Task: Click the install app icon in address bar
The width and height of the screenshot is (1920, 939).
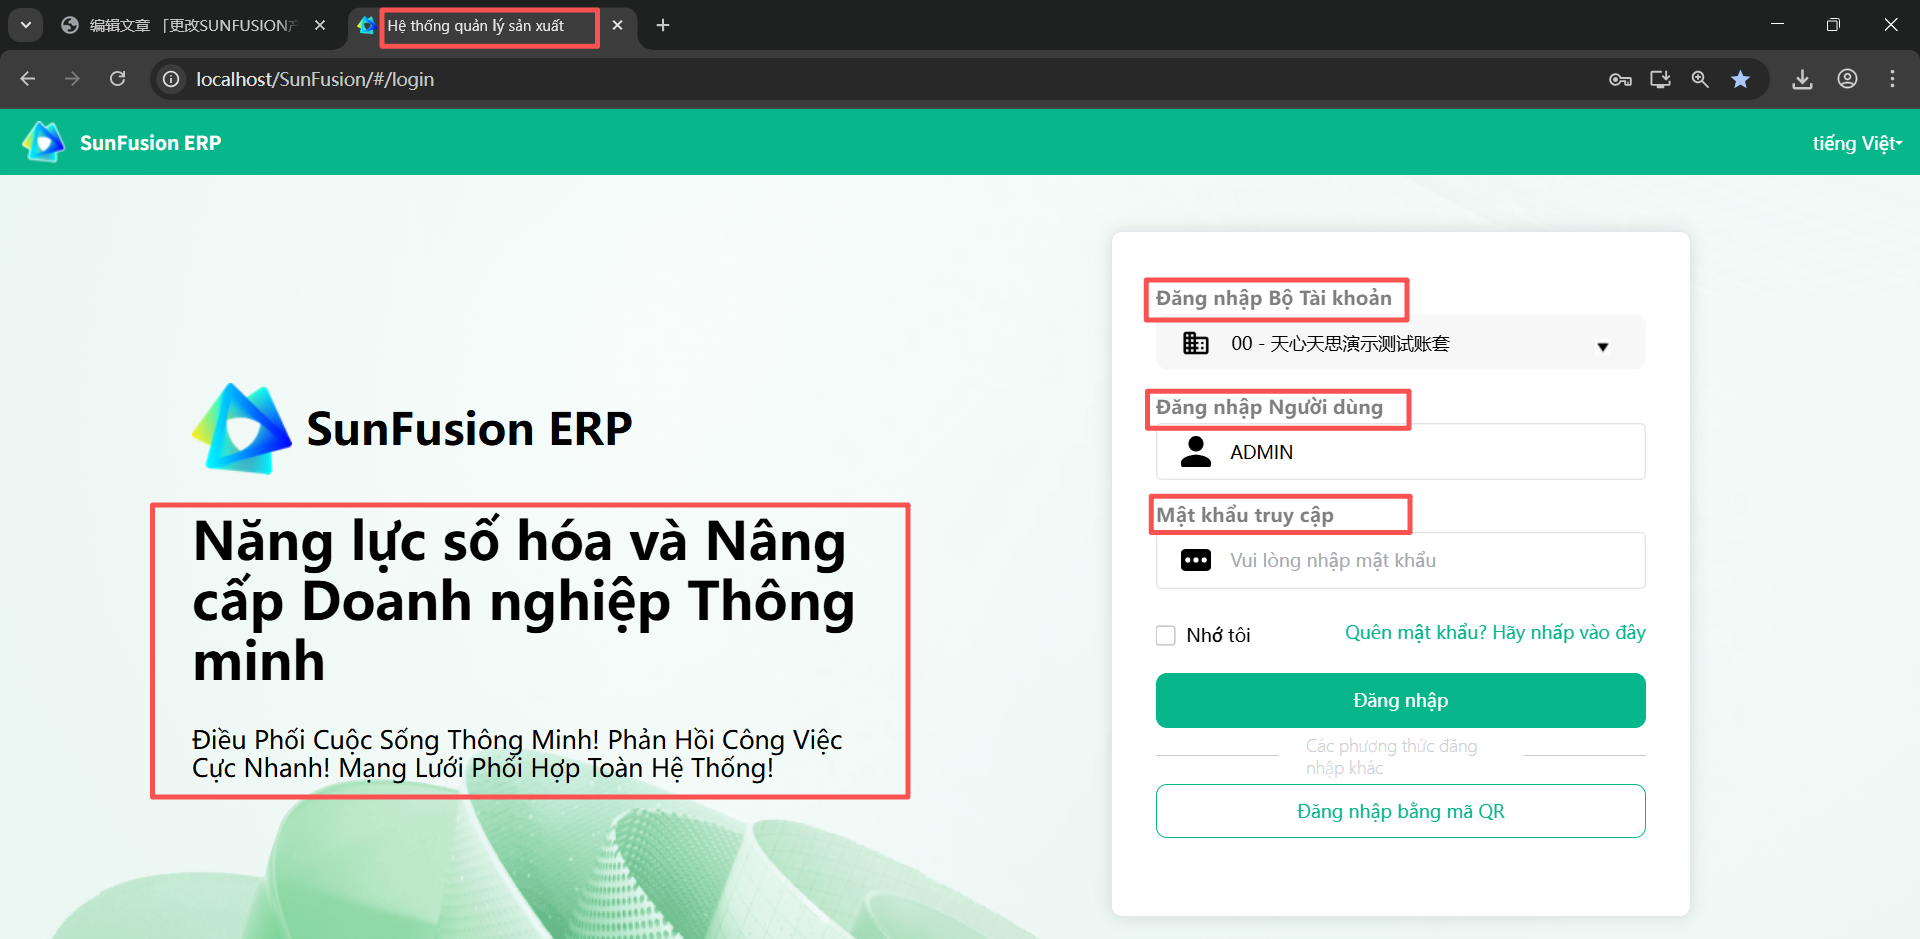Action: [1660, 80]
